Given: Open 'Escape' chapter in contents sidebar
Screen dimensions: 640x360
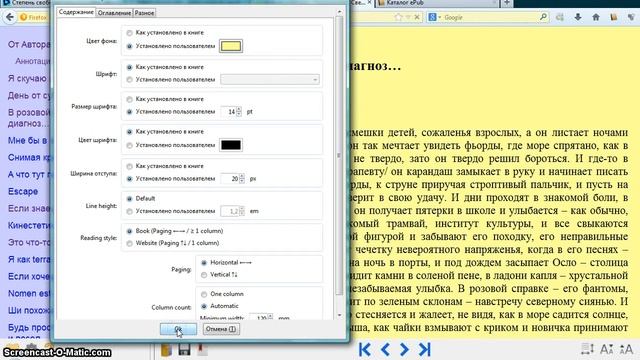Looking at the screenshot, I should click(23, 191).
